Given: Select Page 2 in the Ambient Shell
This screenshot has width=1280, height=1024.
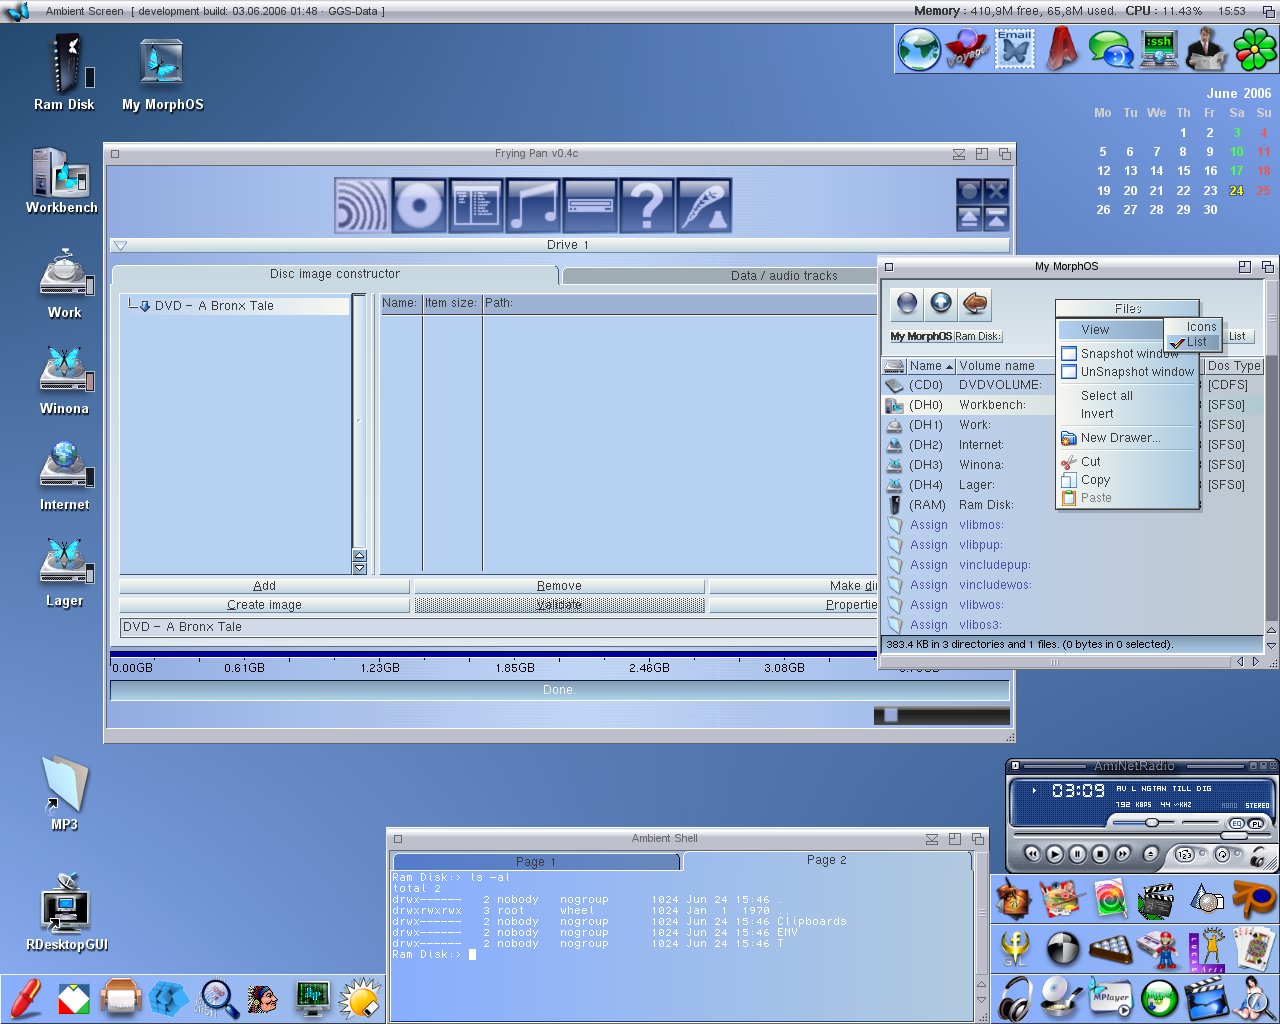Looking at the screenshot, I should (826, 860).
